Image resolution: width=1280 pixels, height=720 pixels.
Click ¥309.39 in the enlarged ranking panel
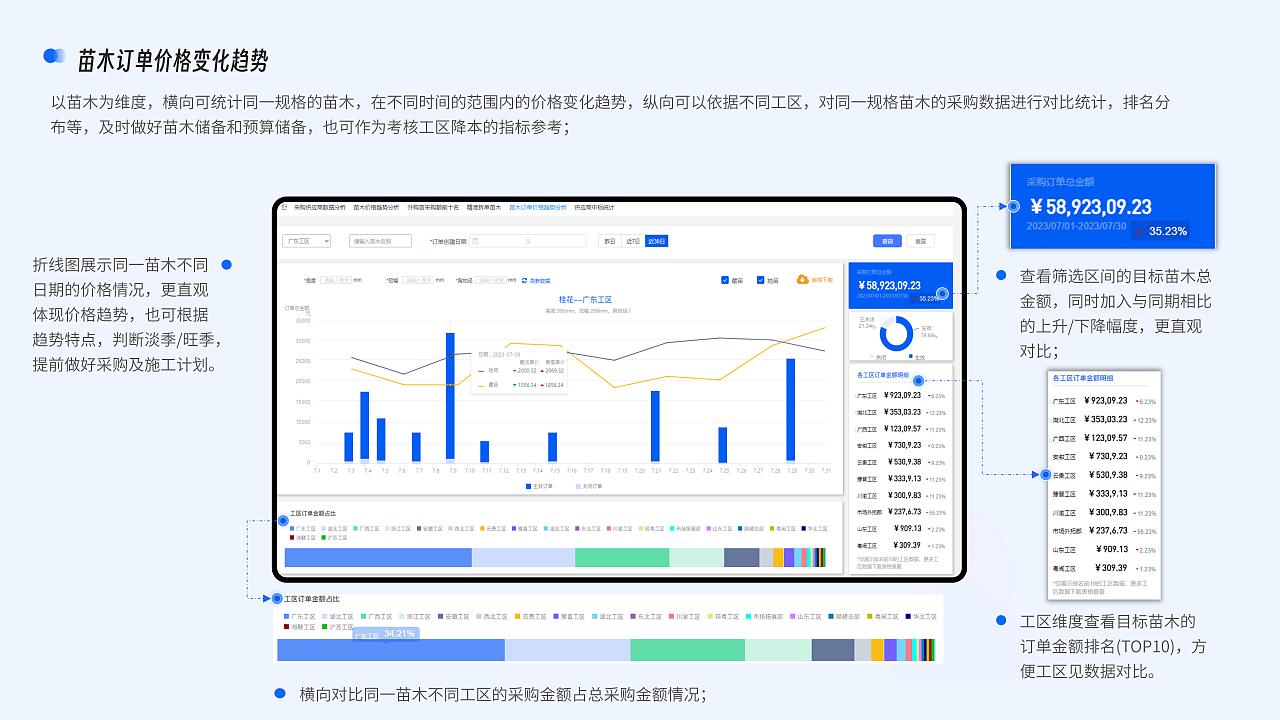(1113, 568)
